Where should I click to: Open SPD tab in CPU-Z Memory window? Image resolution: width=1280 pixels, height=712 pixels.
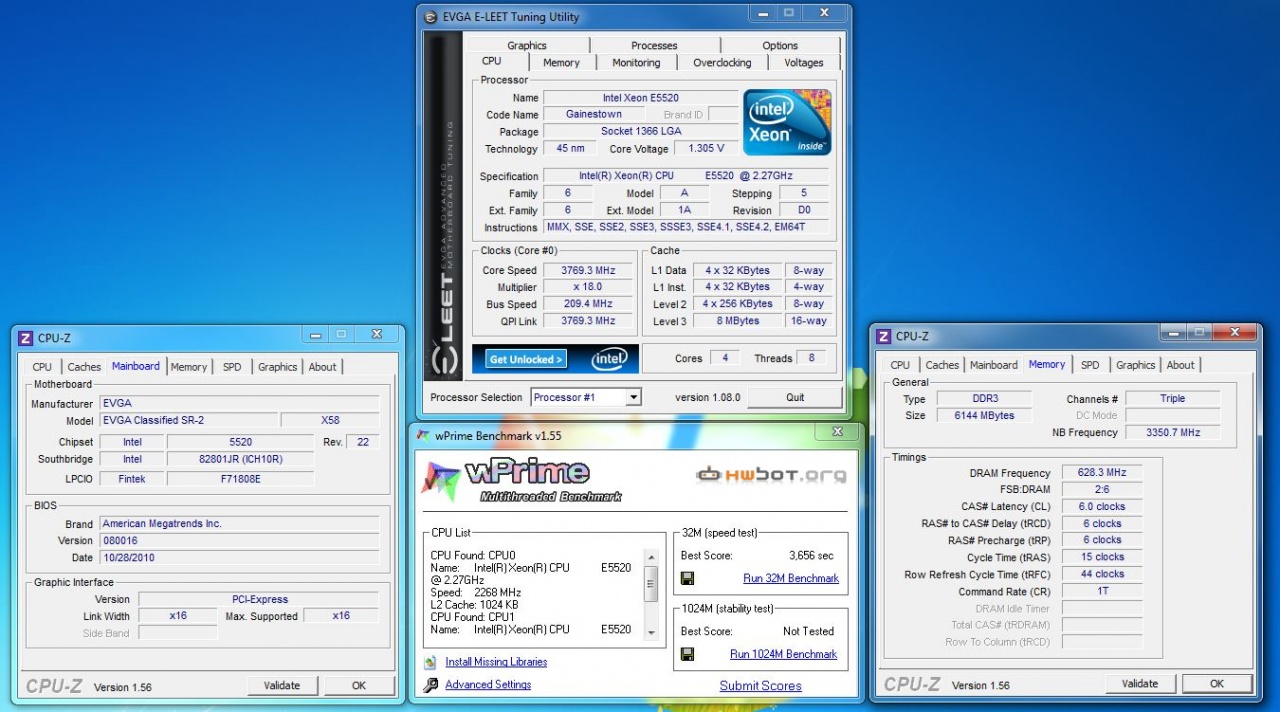click(x=1090, y=365)
